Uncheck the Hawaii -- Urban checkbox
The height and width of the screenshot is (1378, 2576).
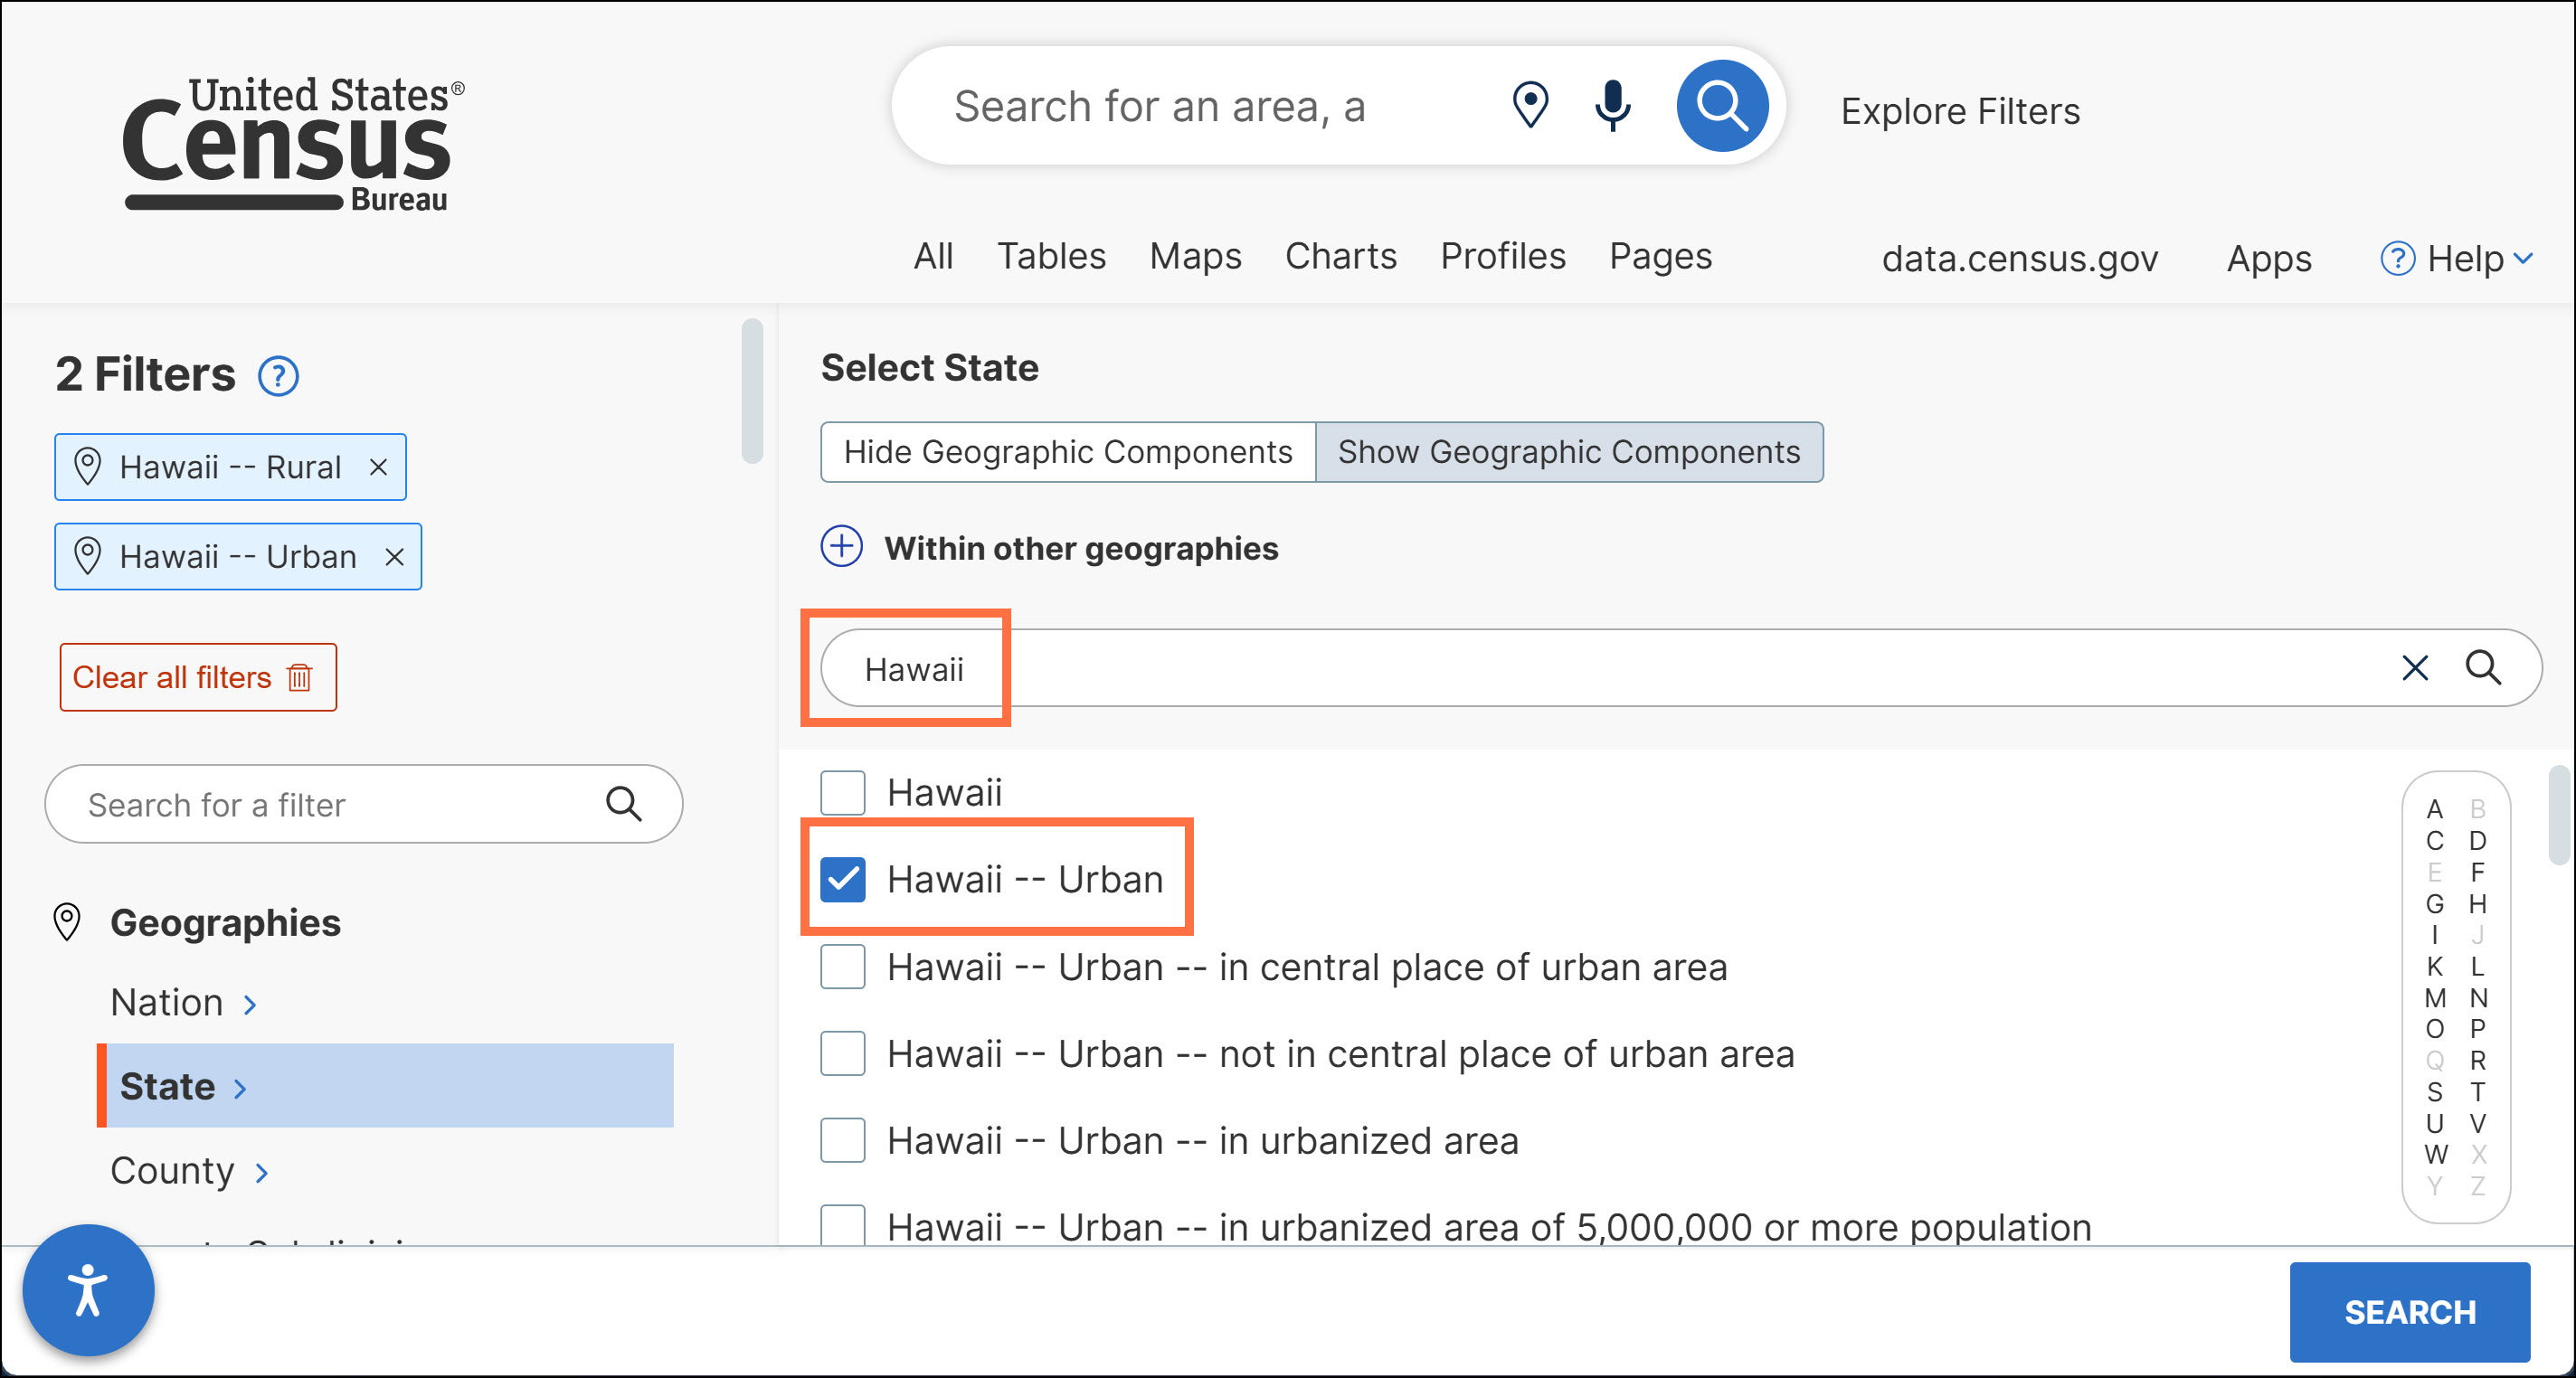coord(842,880)
